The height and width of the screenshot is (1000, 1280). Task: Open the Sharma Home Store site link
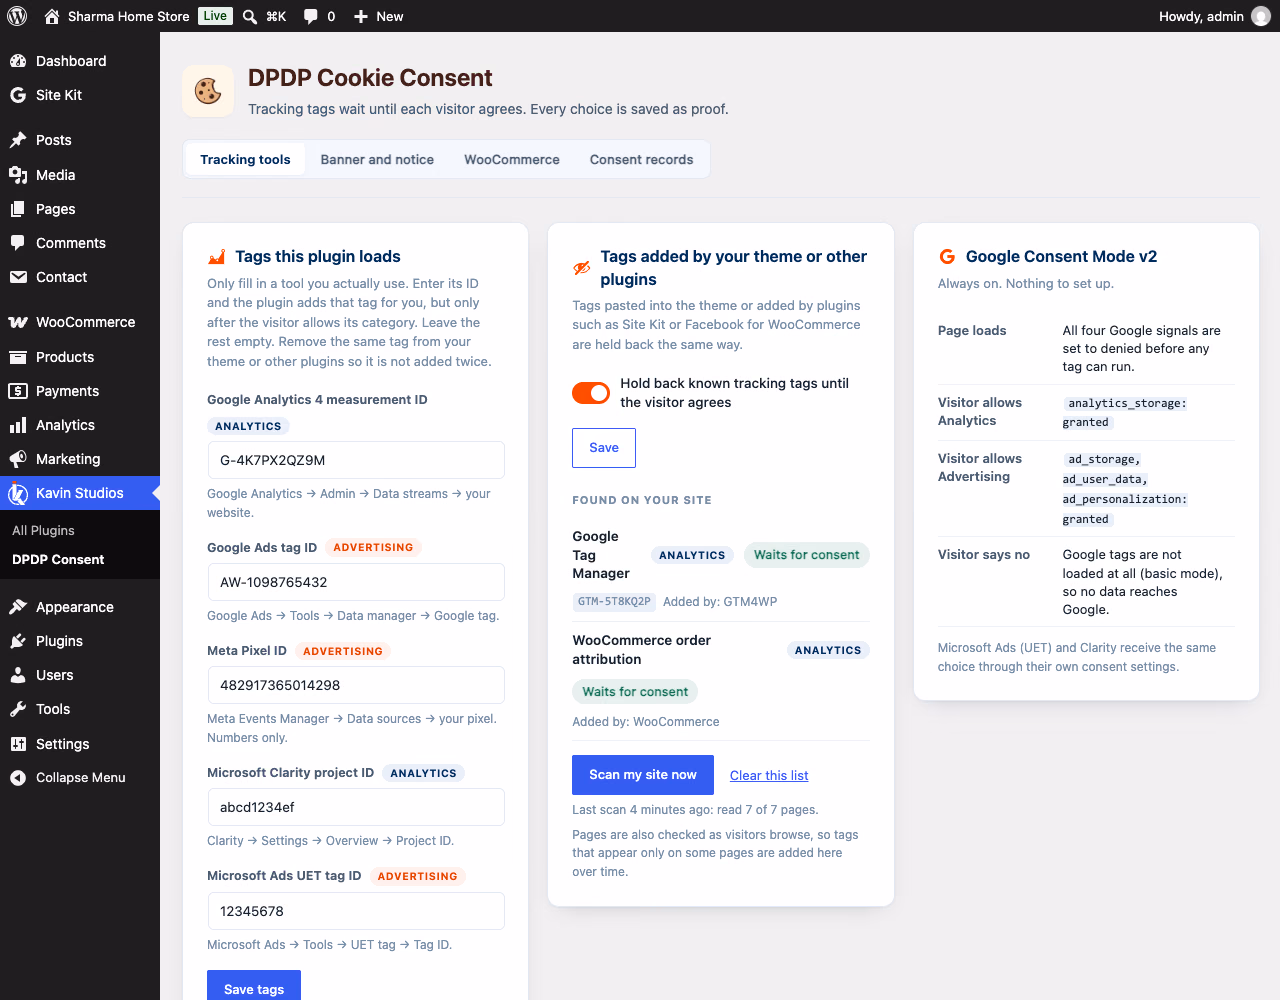(x=128, y=16)
